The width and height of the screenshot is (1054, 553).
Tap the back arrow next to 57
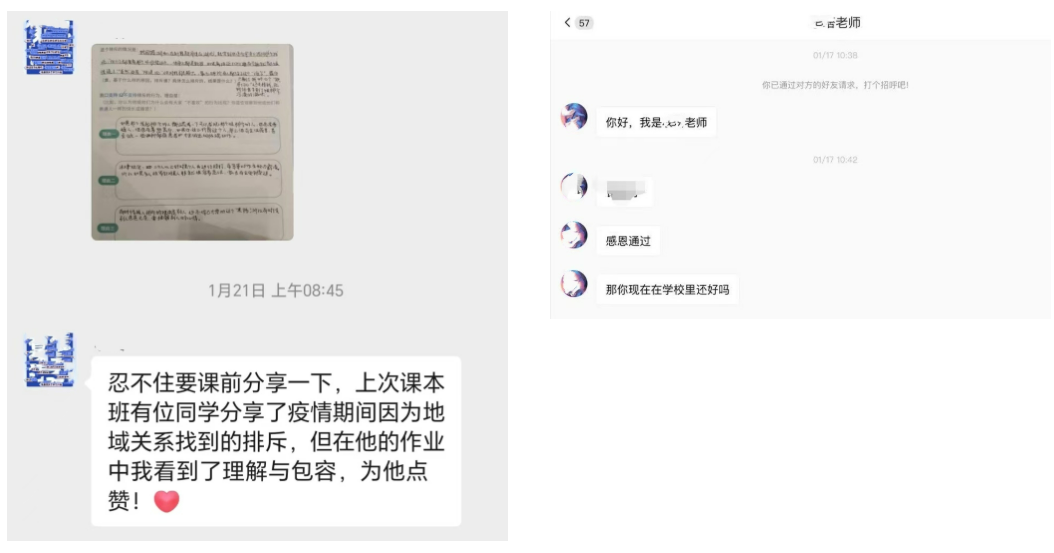pyautogui.click(x=567, y=23)
